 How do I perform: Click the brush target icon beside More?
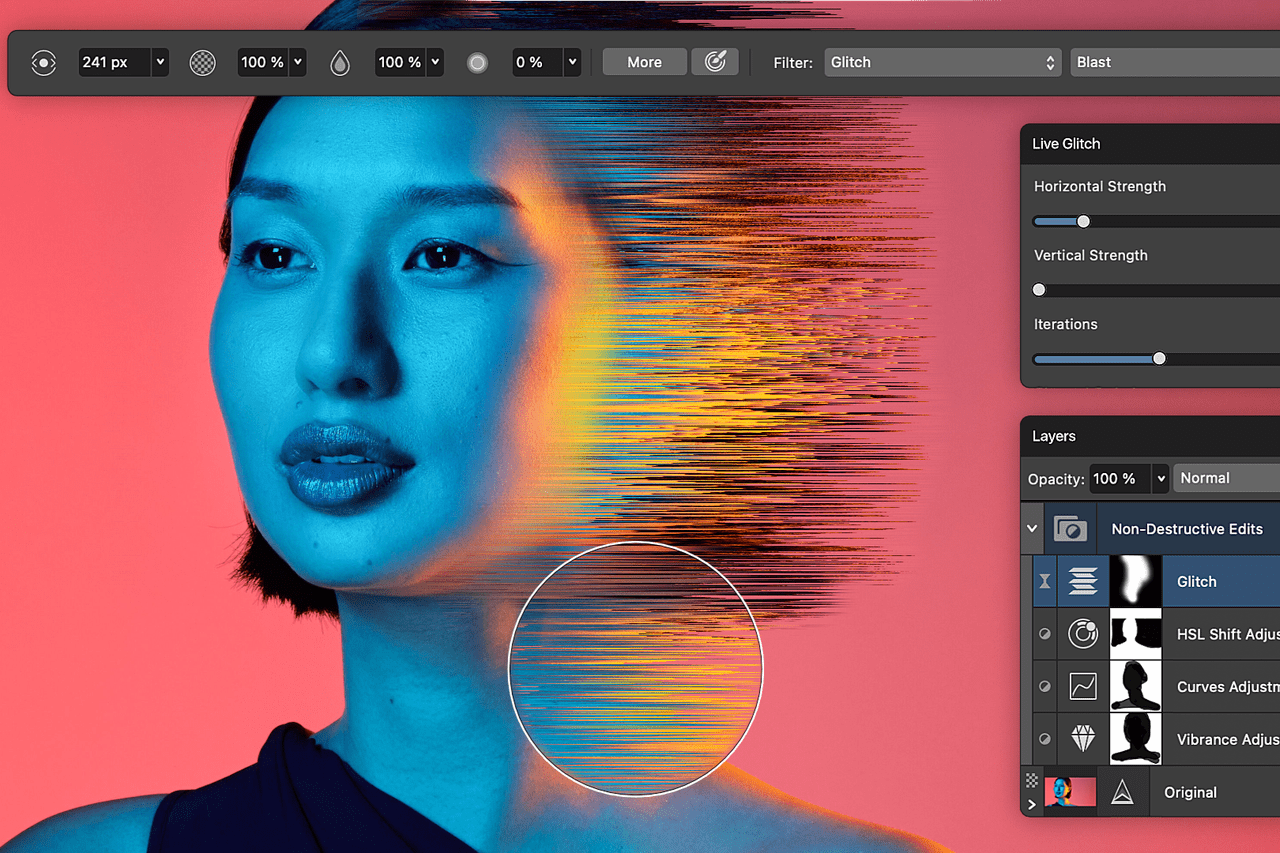tap(715, 62)
